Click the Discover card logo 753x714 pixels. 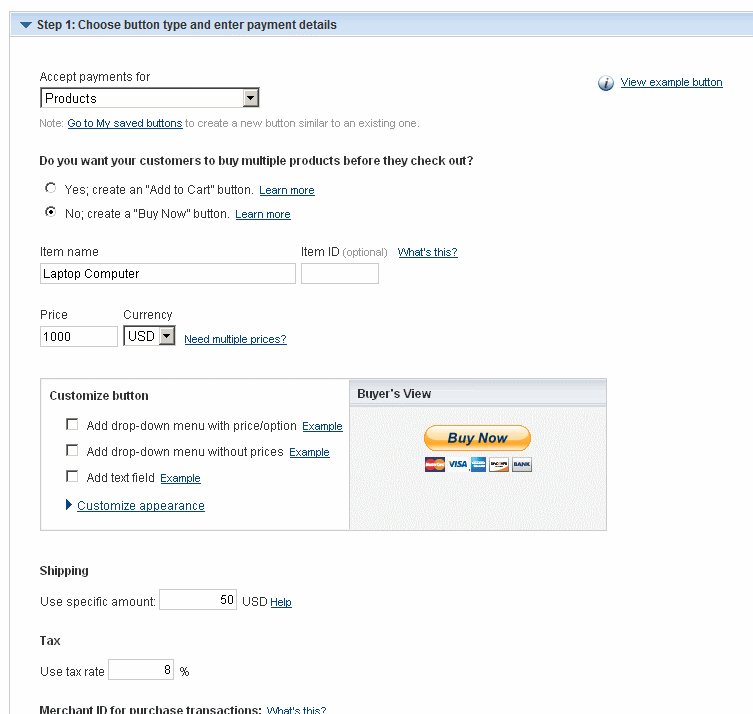(x=499, y=464)
